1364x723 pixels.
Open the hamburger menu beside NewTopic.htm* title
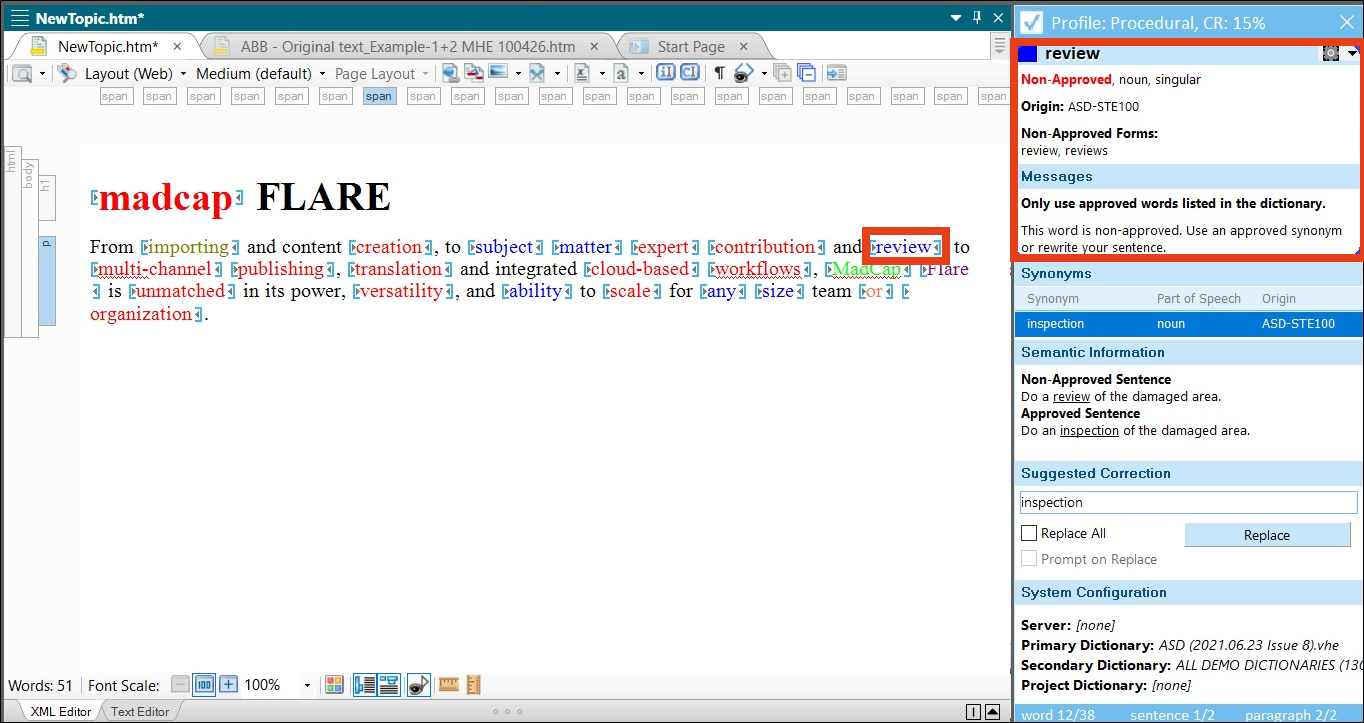coord(19,18)
